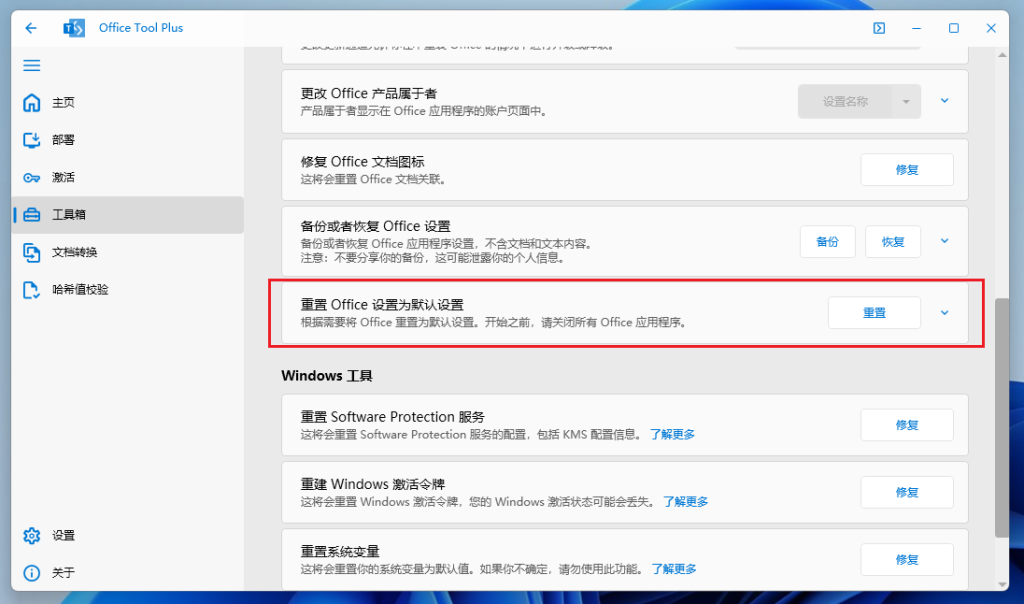The width and height of the screenshot is (1024, 604).
Task: Open 关于 about page
Action: 127,573
